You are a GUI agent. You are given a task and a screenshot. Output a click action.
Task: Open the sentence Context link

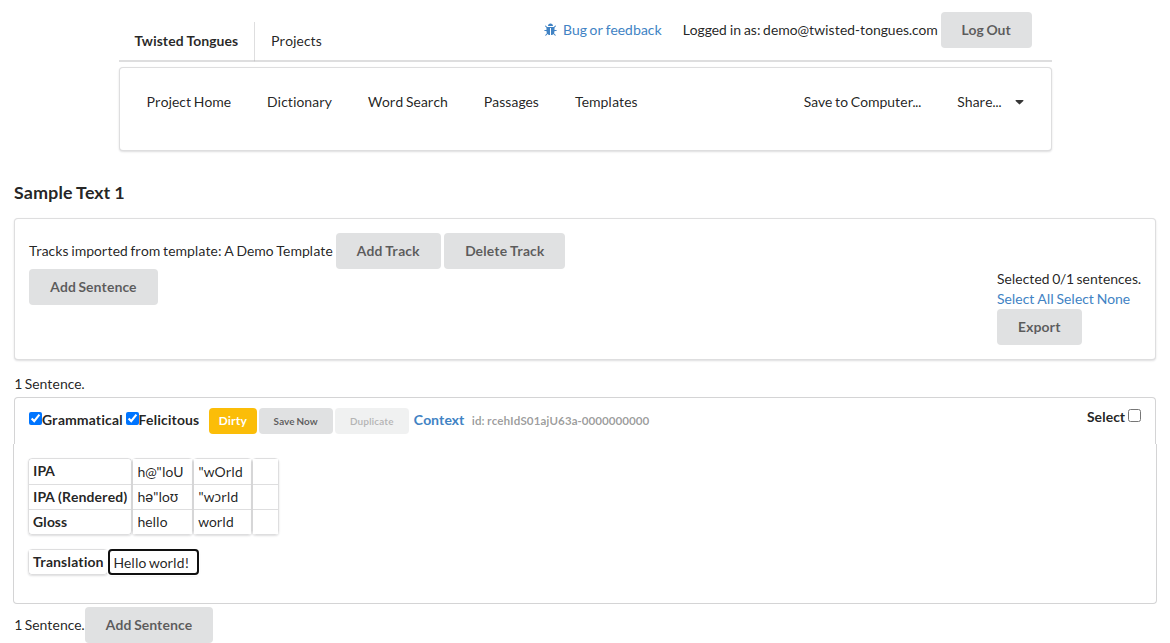[x=439, y=420]
